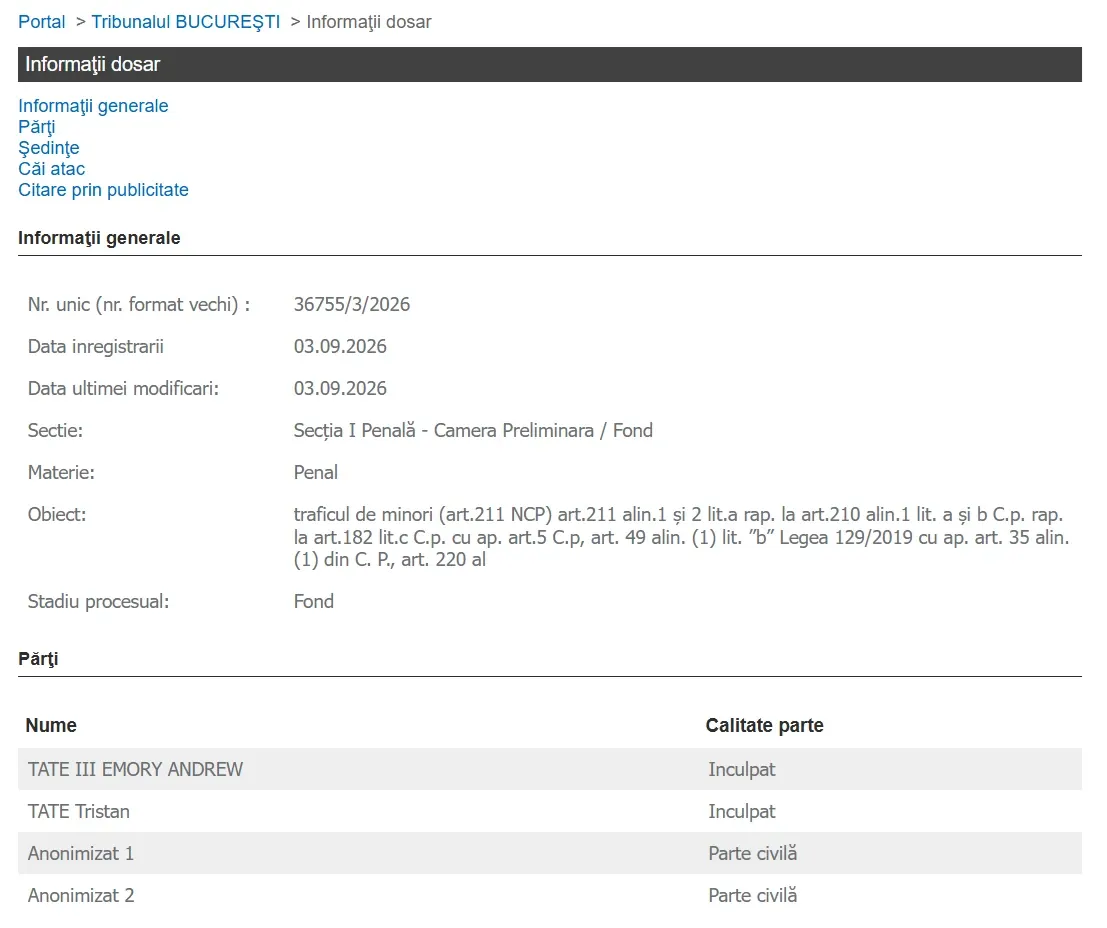This screenshot has height=928, width=1107.
Task: Click the Calitate parte column header
Action: click(x=765, y=725)
